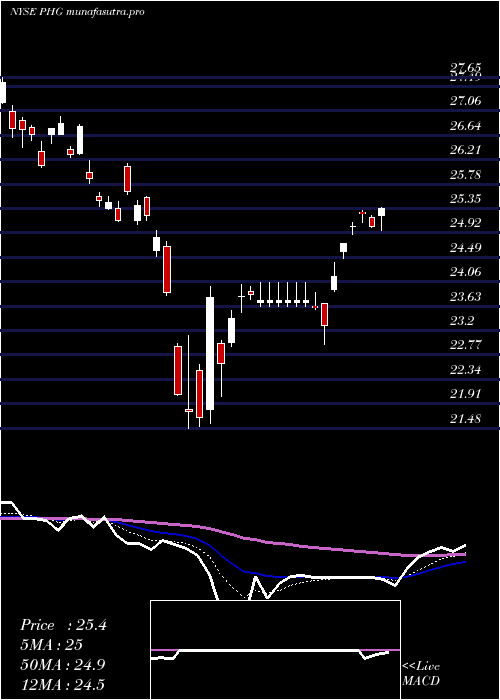Screen dimensions: 500x700
Task: Click the 5MA : 25 readout
Action: pyautogui.click(x=52, y=645)
